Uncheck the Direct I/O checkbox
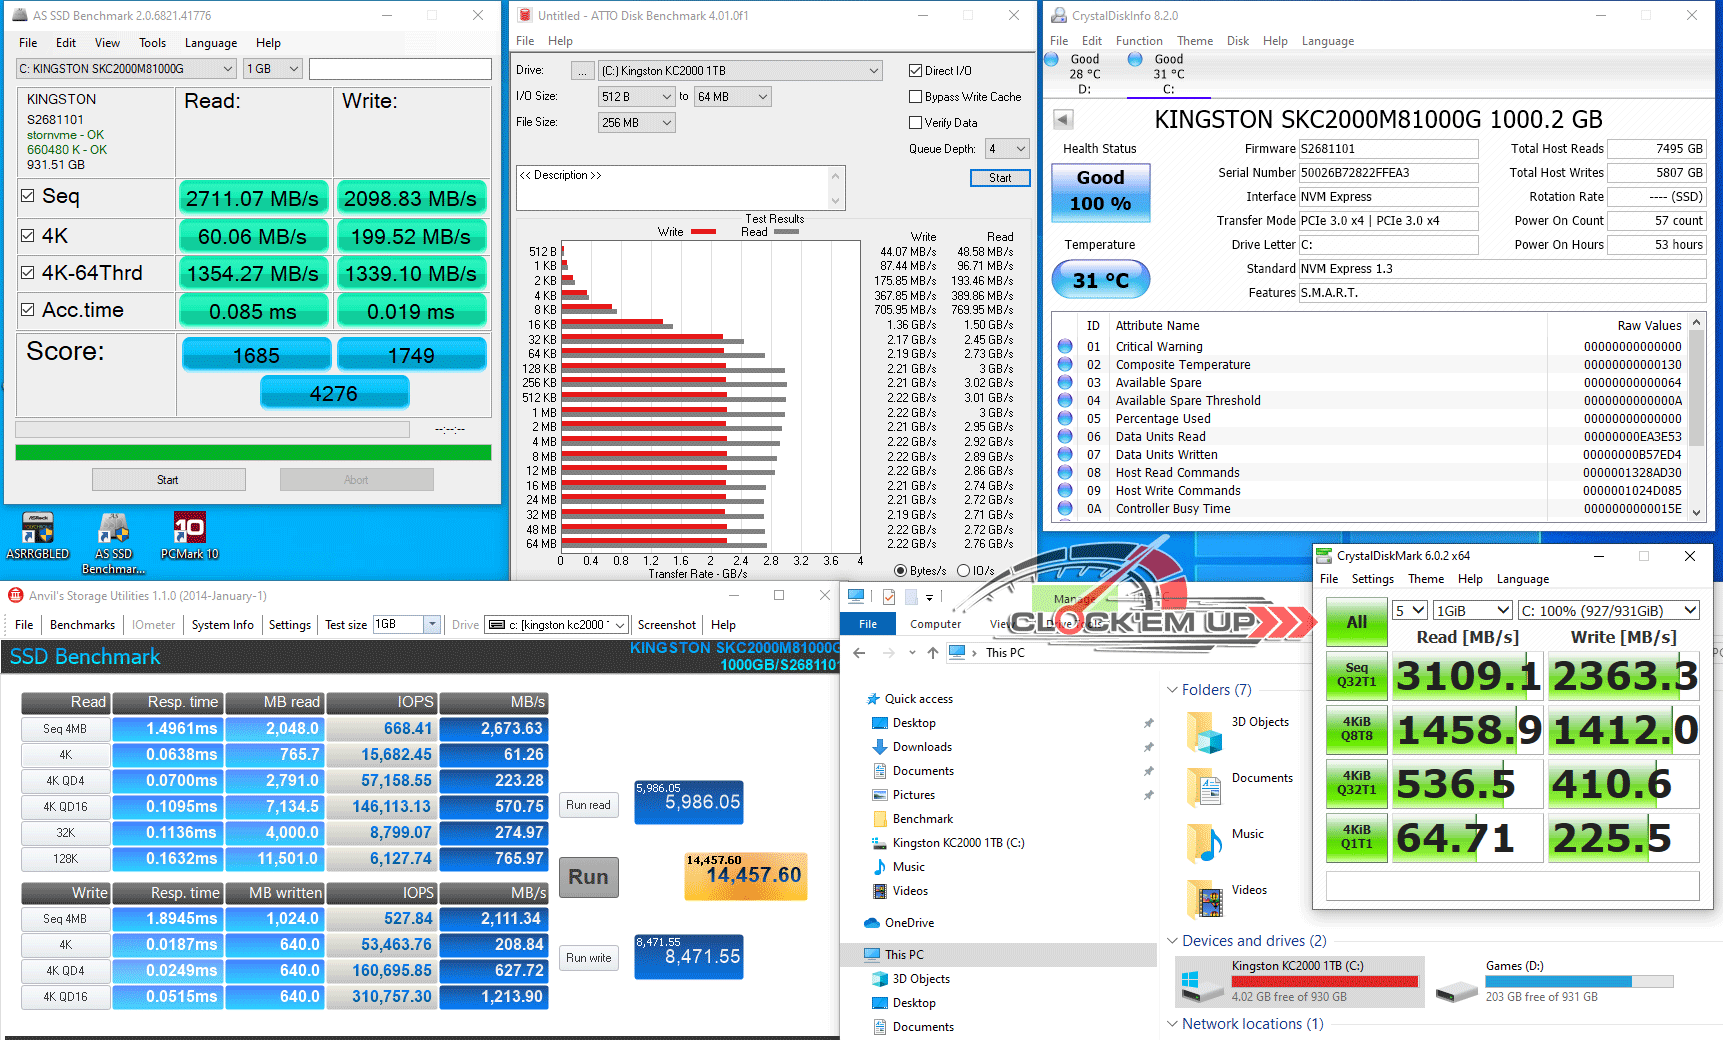The height and width of the screenshot is (1040, 1723). (915, 71)
